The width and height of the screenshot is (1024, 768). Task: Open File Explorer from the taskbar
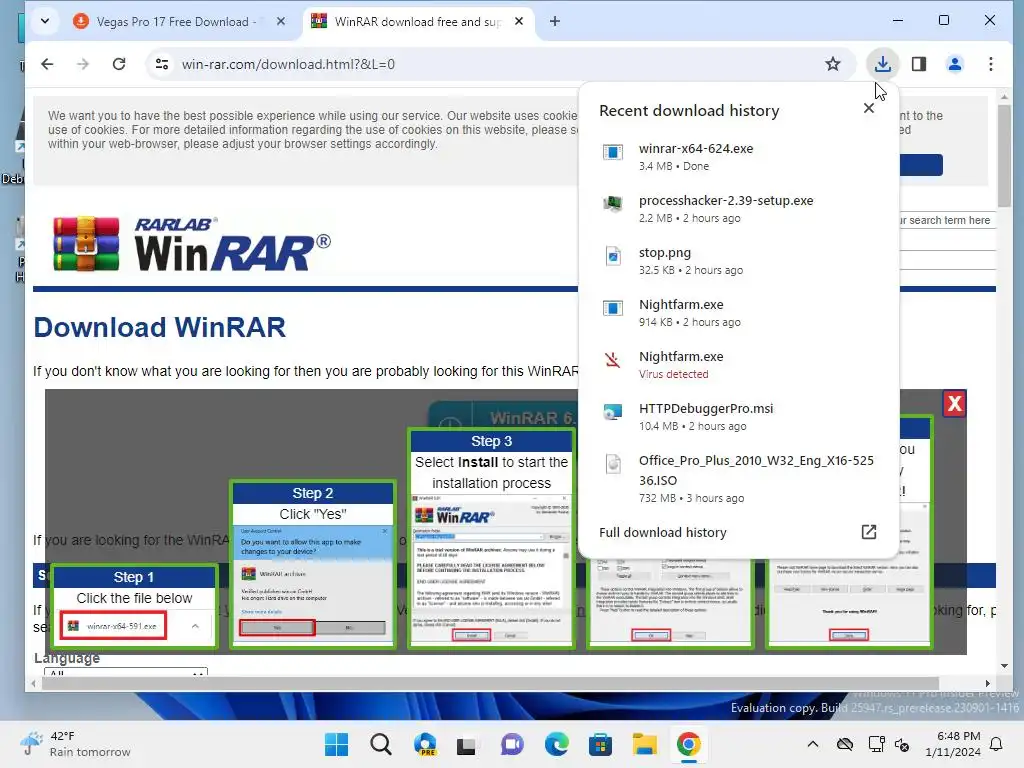point(645,744)
